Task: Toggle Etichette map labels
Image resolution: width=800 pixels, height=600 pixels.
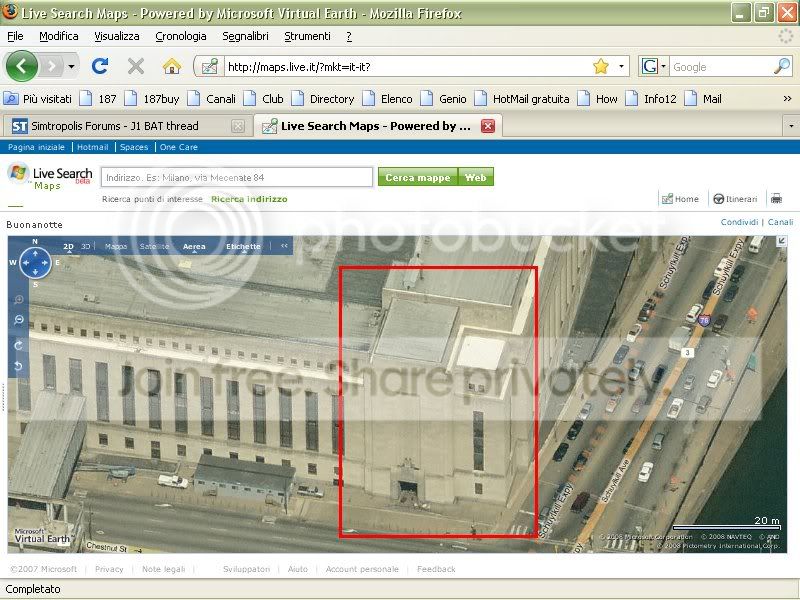Action: (x=243, y=246)
